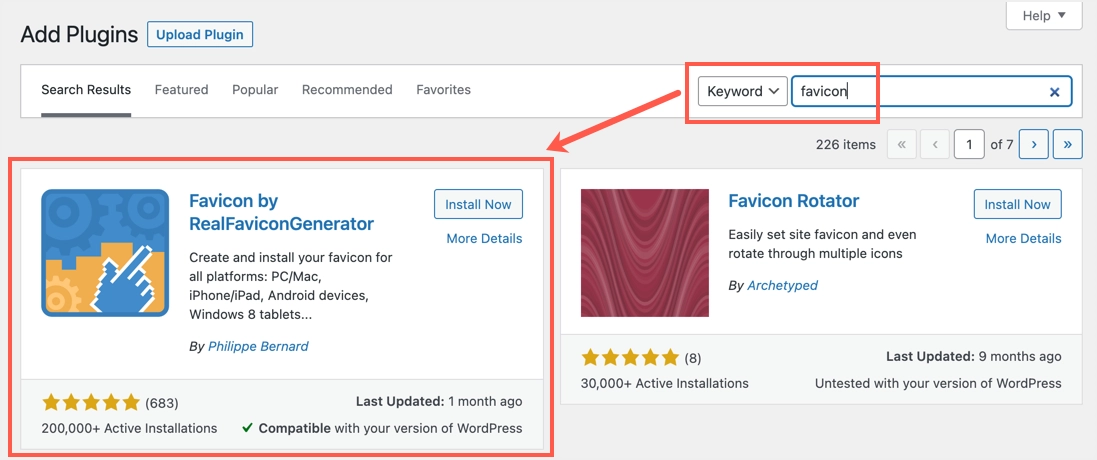Screen dimensions: 1097x460
Task: Select the Recommended tab
Action: [x=347, y=90]
